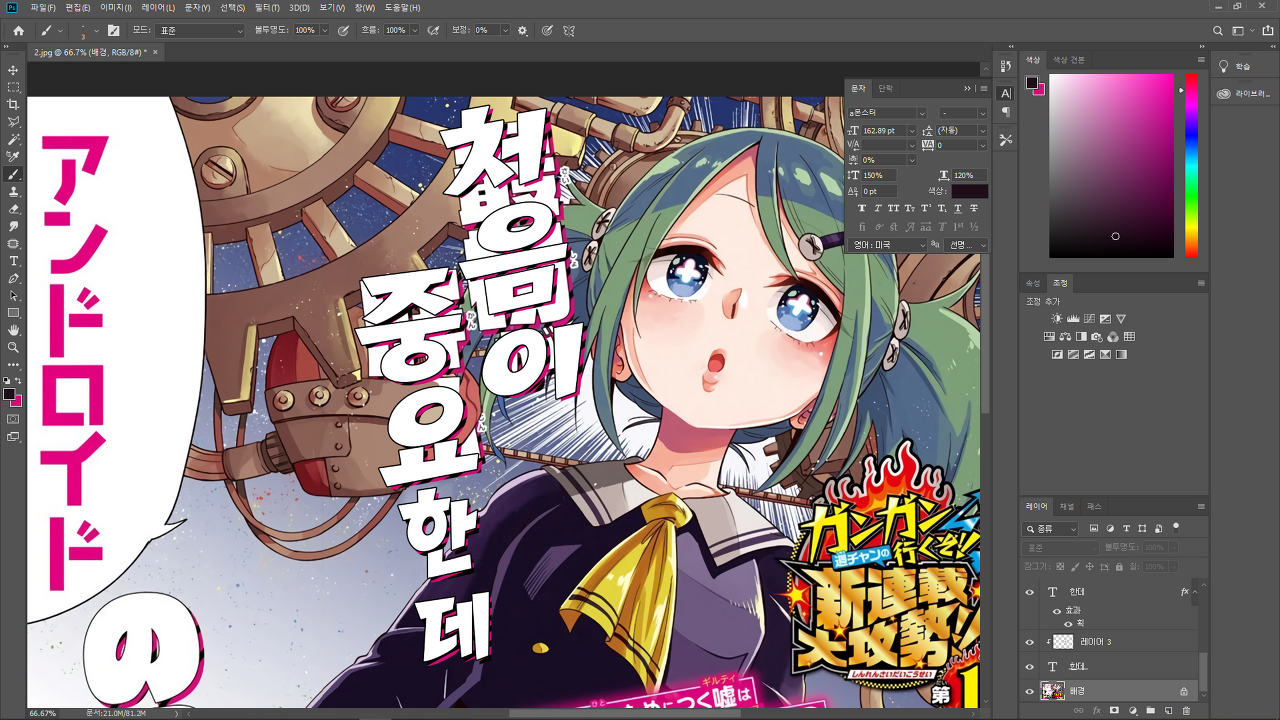Switch to the 채널 tab
Image resolution: width=1280 pixels, height=720 pixels.
1067,507
